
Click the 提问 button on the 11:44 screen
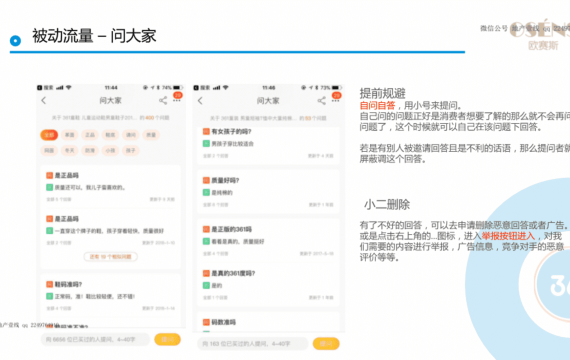click(168, 340)
